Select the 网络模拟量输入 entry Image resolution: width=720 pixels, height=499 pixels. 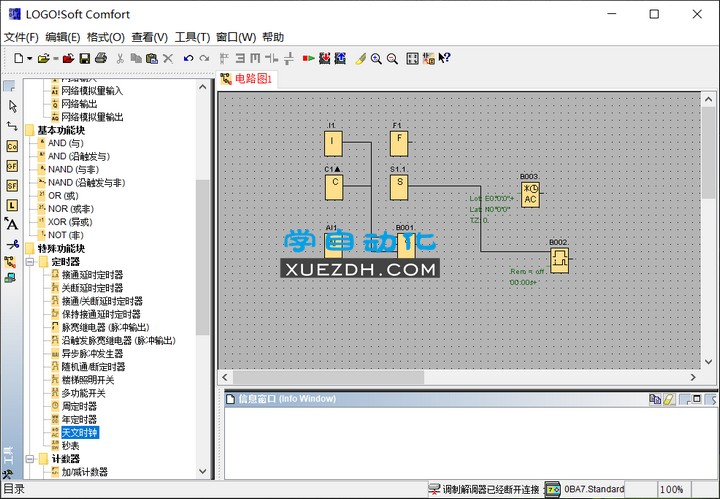pyautogui.click(x=92, y=91)
